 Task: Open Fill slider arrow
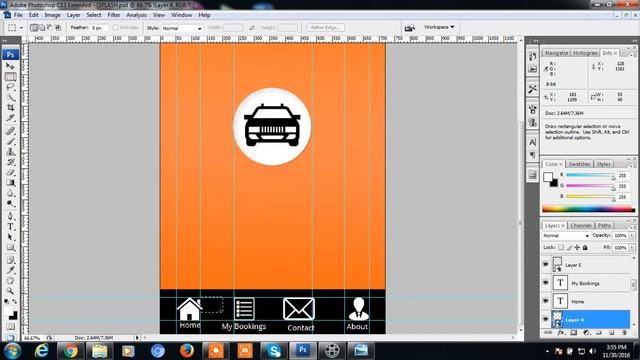[631, 247]
